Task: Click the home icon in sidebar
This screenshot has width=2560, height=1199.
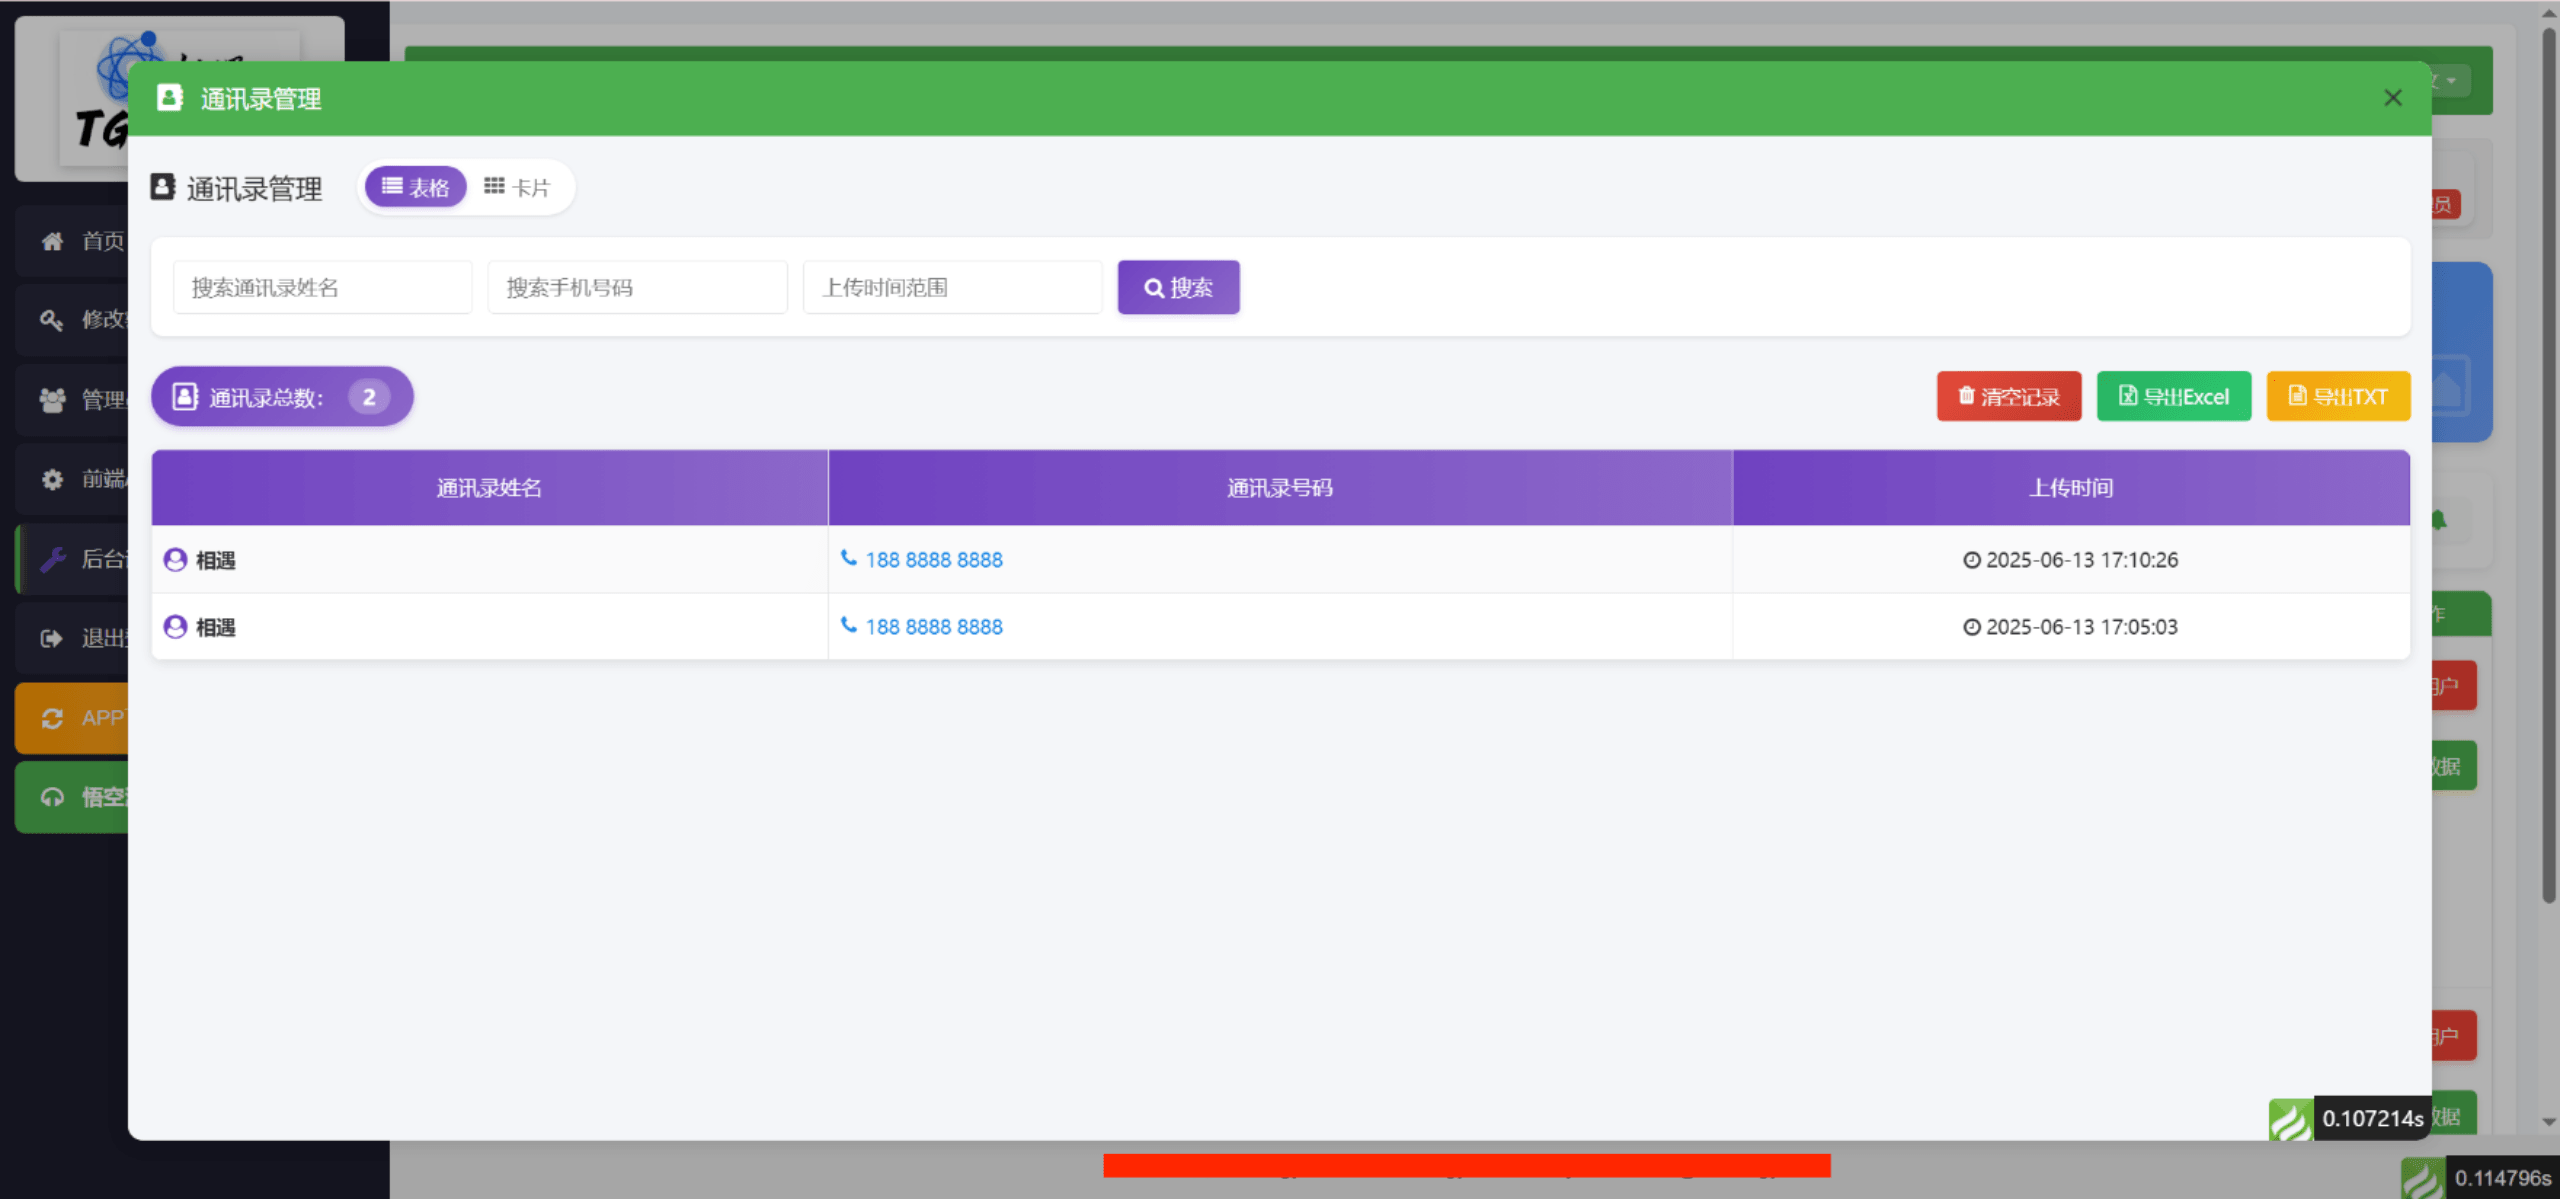Action: click(52, 241)
